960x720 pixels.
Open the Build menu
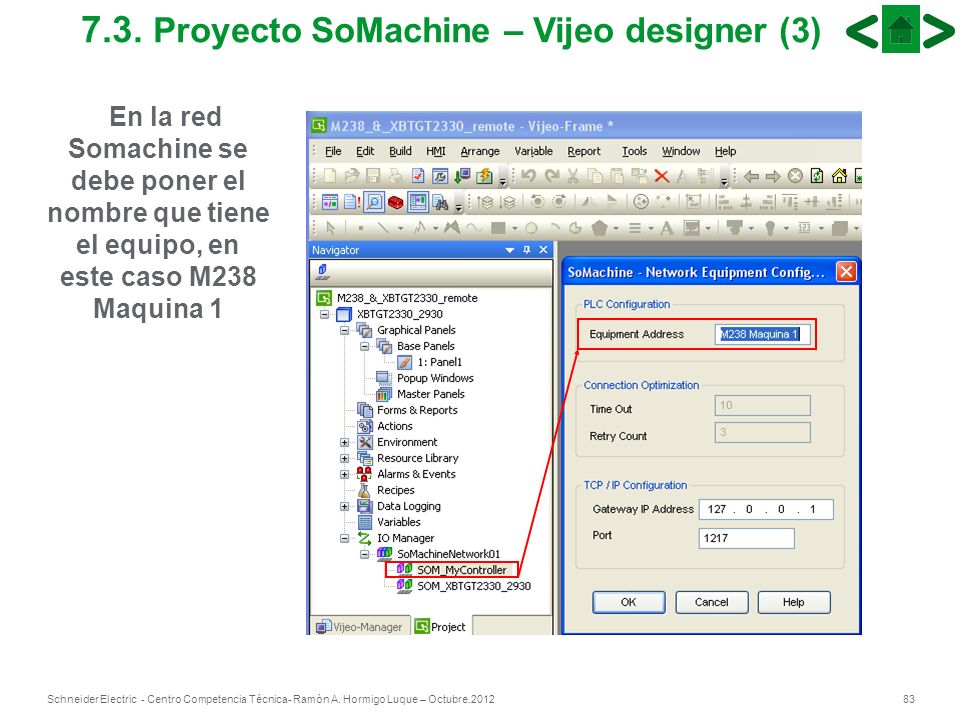(400, 151)
